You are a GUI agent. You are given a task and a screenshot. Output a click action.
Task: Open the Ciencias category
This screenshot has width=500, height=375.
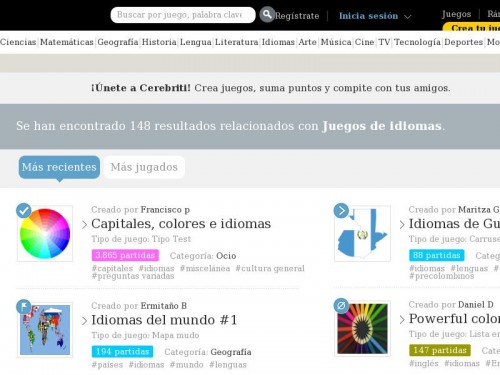click(18, 42)
